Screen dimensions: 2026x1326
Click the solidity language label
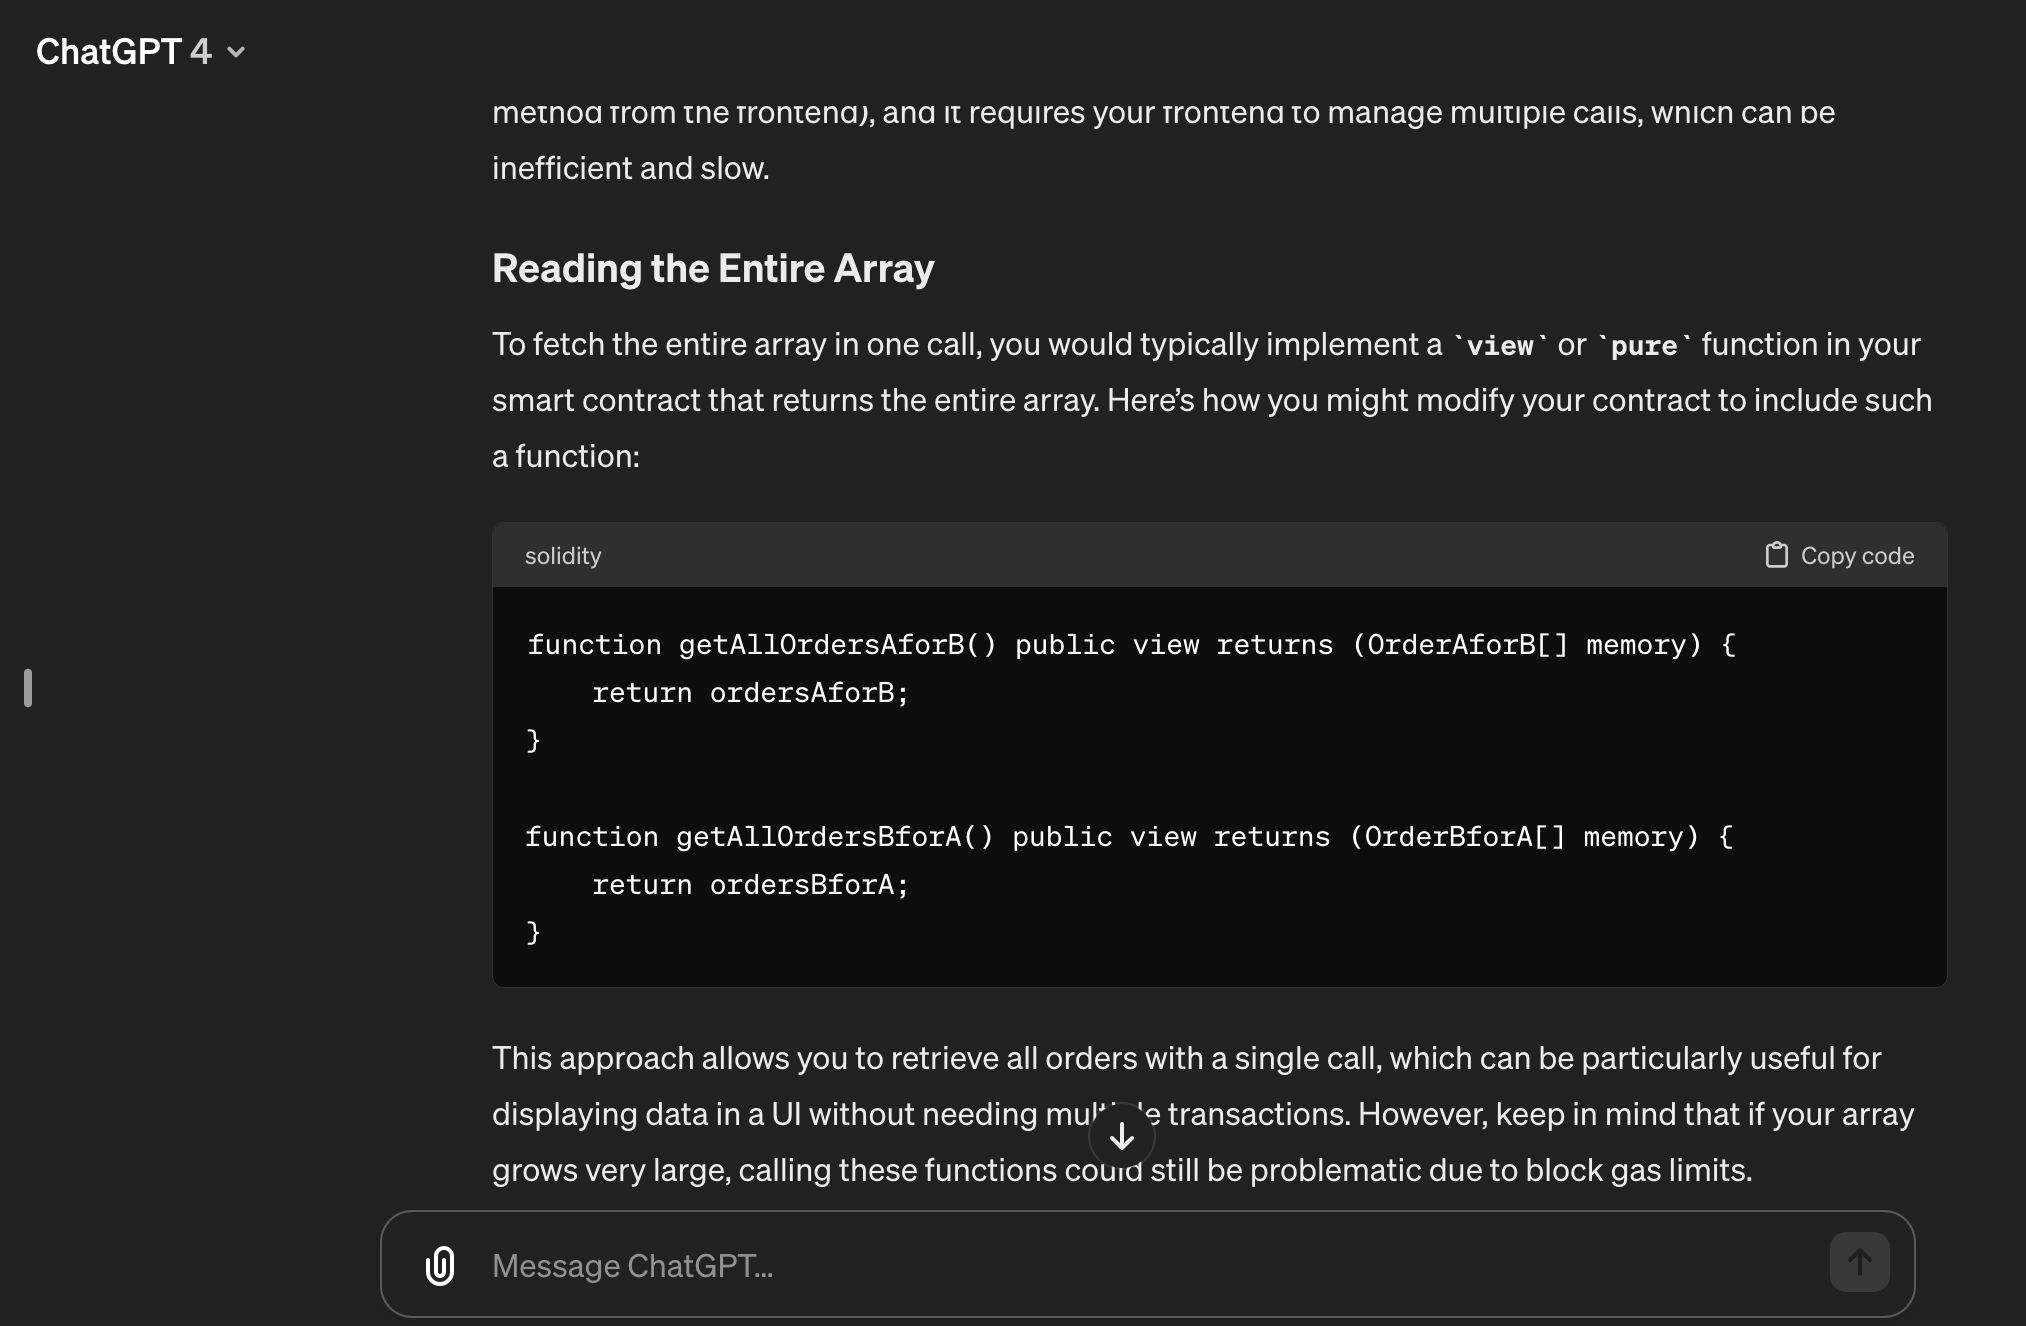click(x=563, y=556)
